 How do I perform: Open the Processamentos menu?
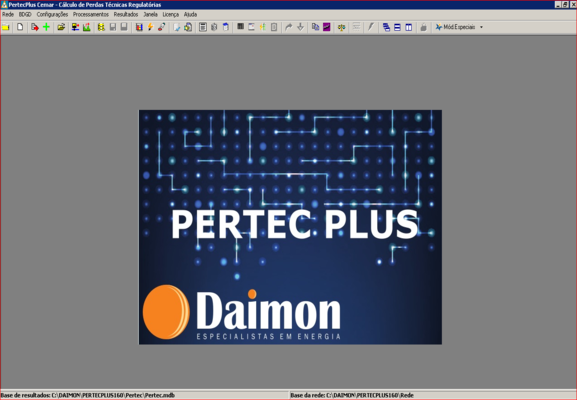pyautogui.click(x=91, y=15)
